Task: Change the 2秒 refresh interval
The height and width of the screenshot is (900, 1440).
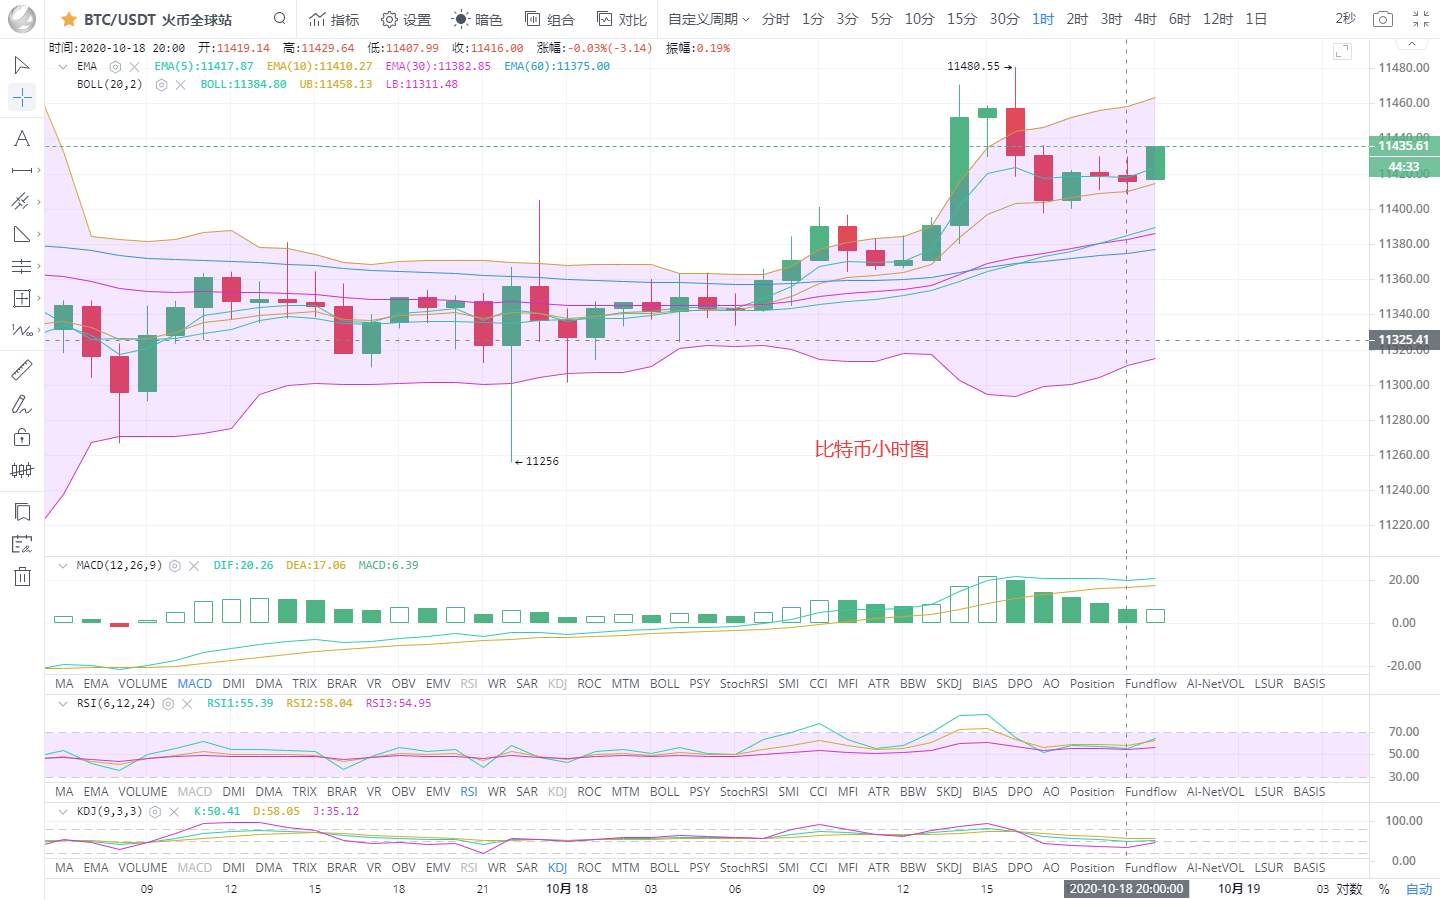Action: coord(1346,19)
